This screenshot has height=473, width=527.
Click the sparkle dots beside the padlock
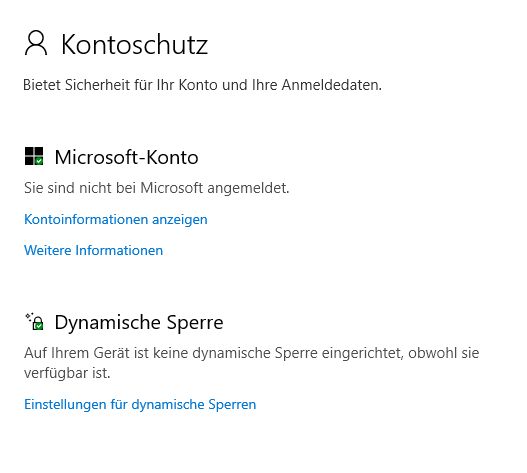(29, 317)
